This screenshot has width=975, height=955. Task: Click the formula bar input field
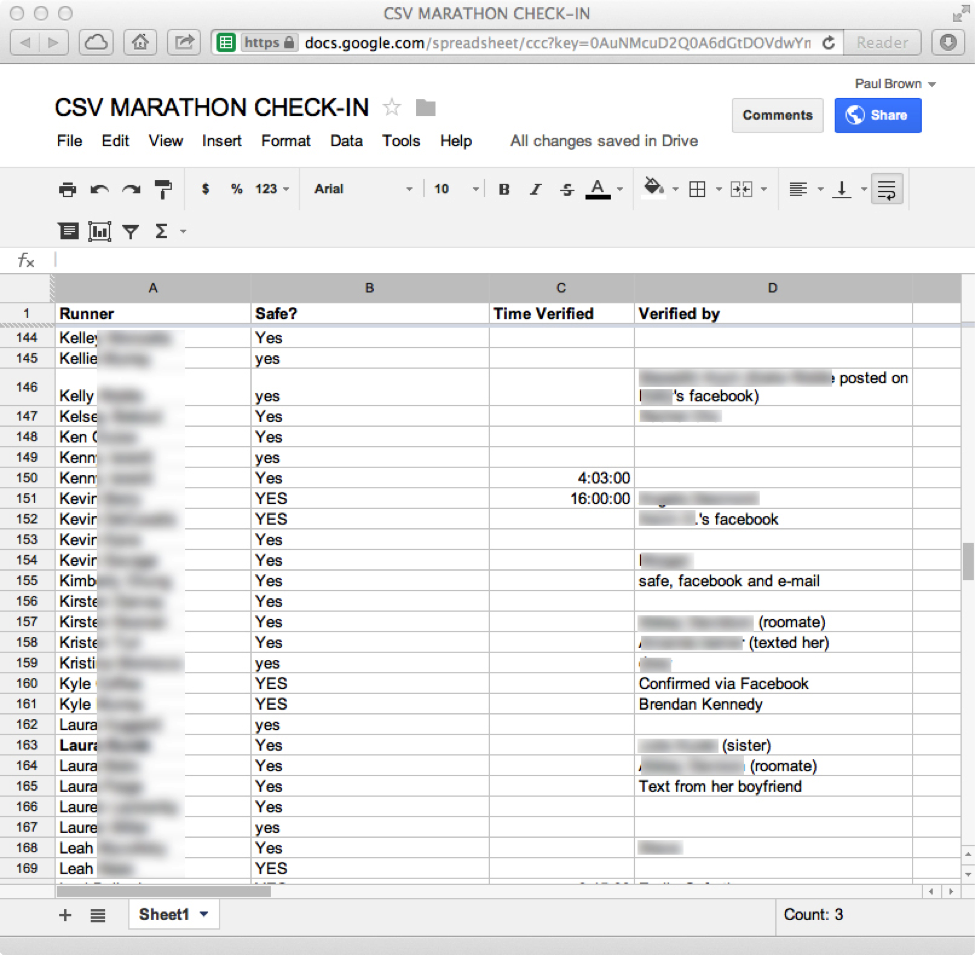pyautogui.click(x=500, y=260)
